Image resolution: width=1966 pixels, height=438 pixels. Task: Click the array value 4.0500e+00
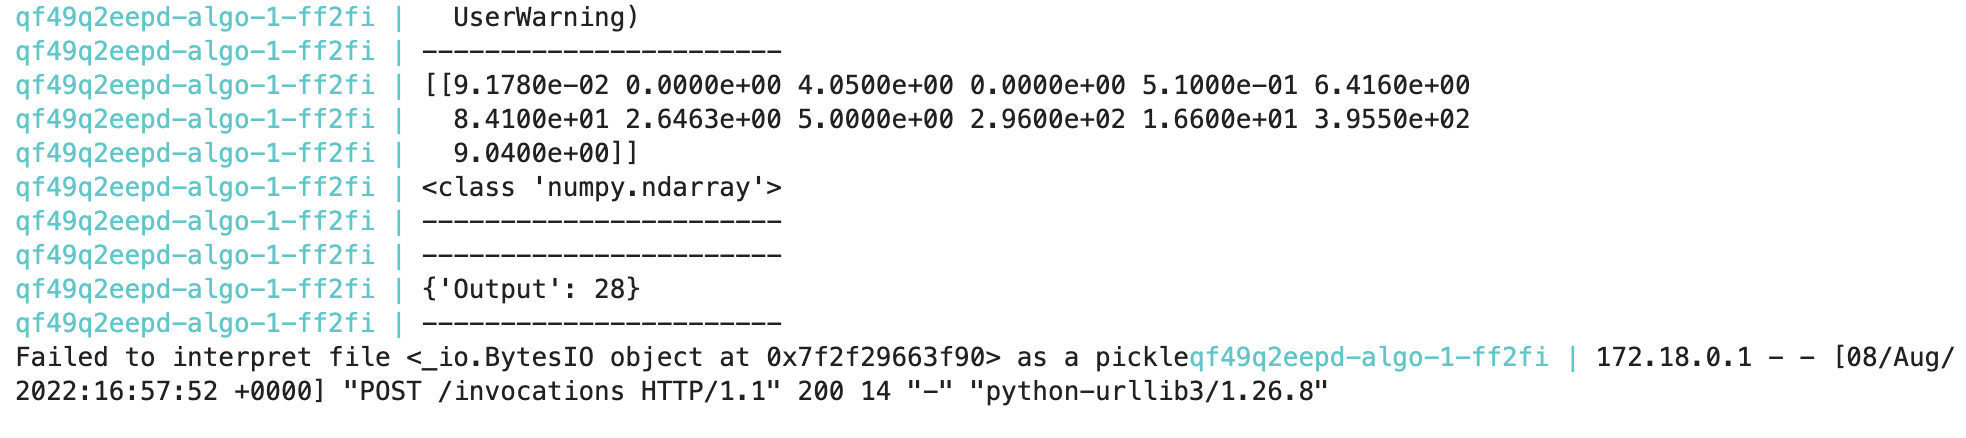[875, 85]
